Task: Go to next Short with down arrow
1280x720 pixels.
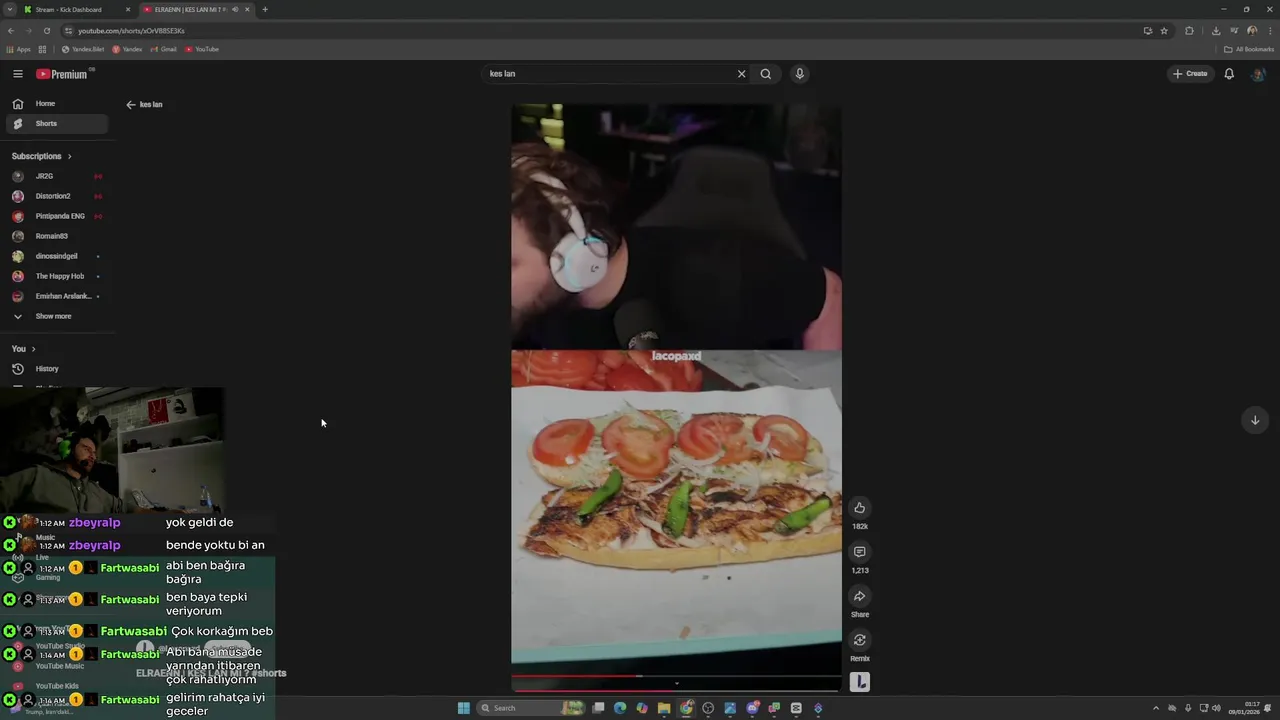Action: click(1255, 420)
